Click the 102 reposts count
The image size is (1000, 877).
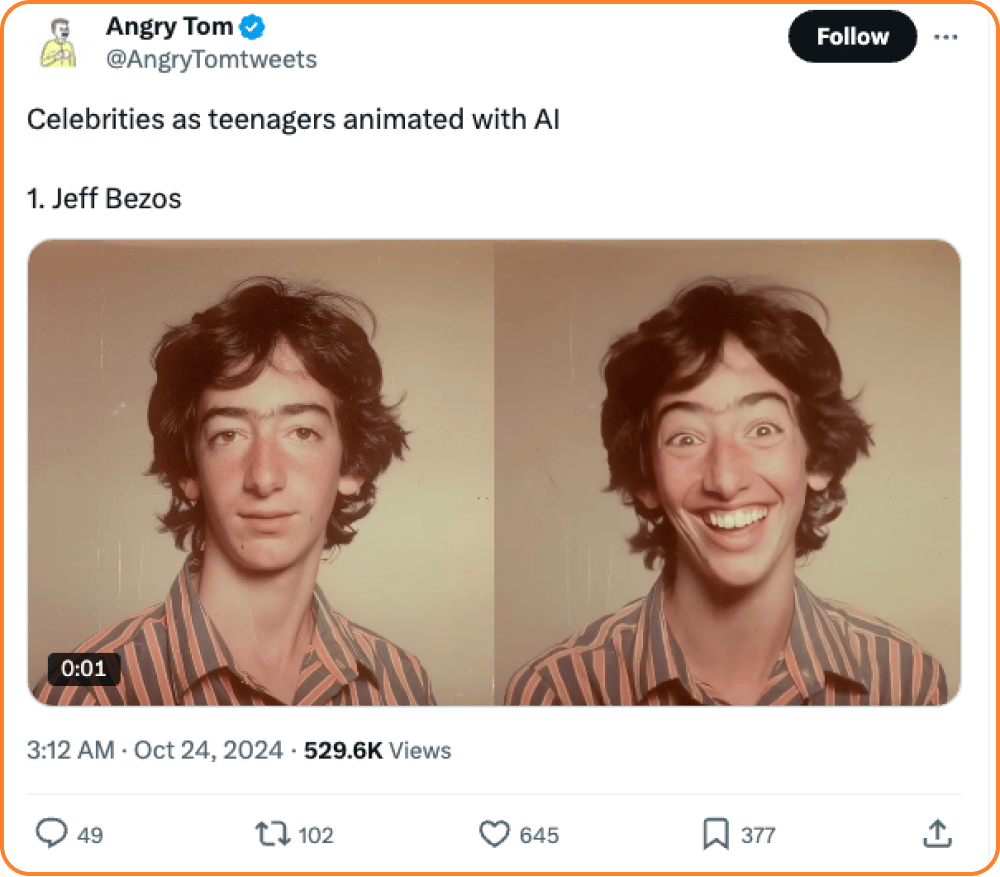(x=316, y=835)
